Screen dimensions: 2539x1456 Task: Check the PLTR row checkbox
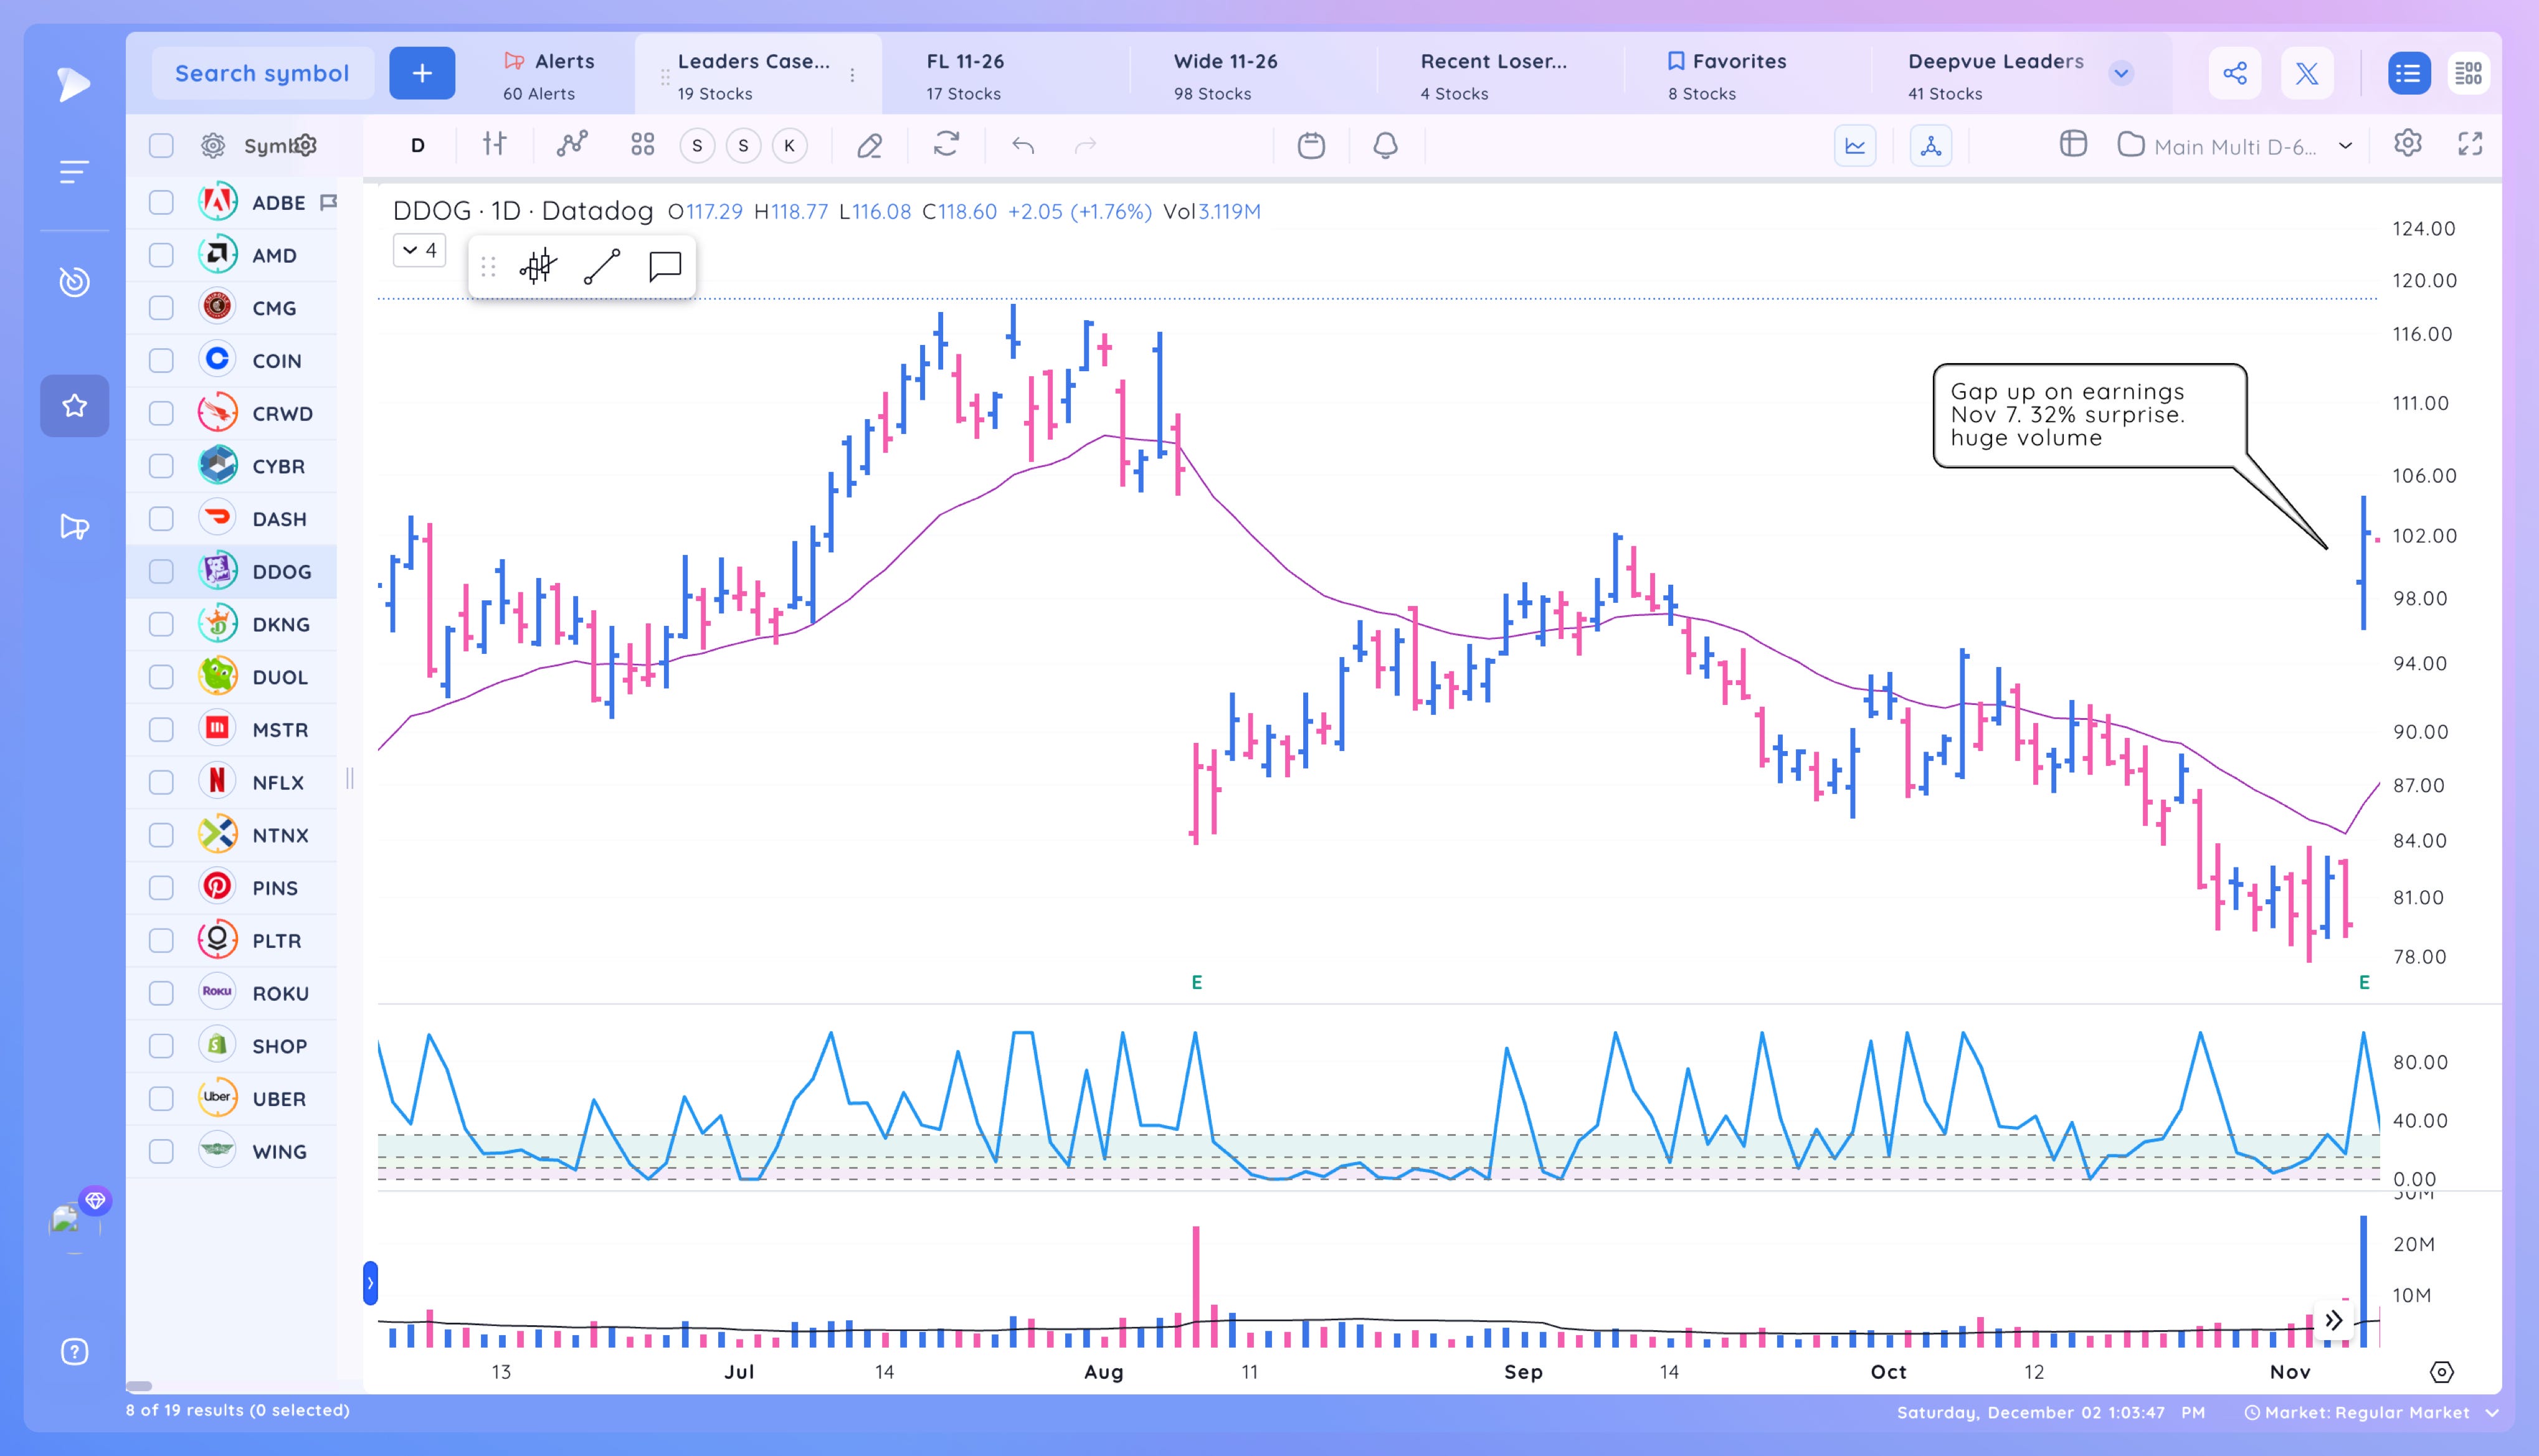pos(161,941)
